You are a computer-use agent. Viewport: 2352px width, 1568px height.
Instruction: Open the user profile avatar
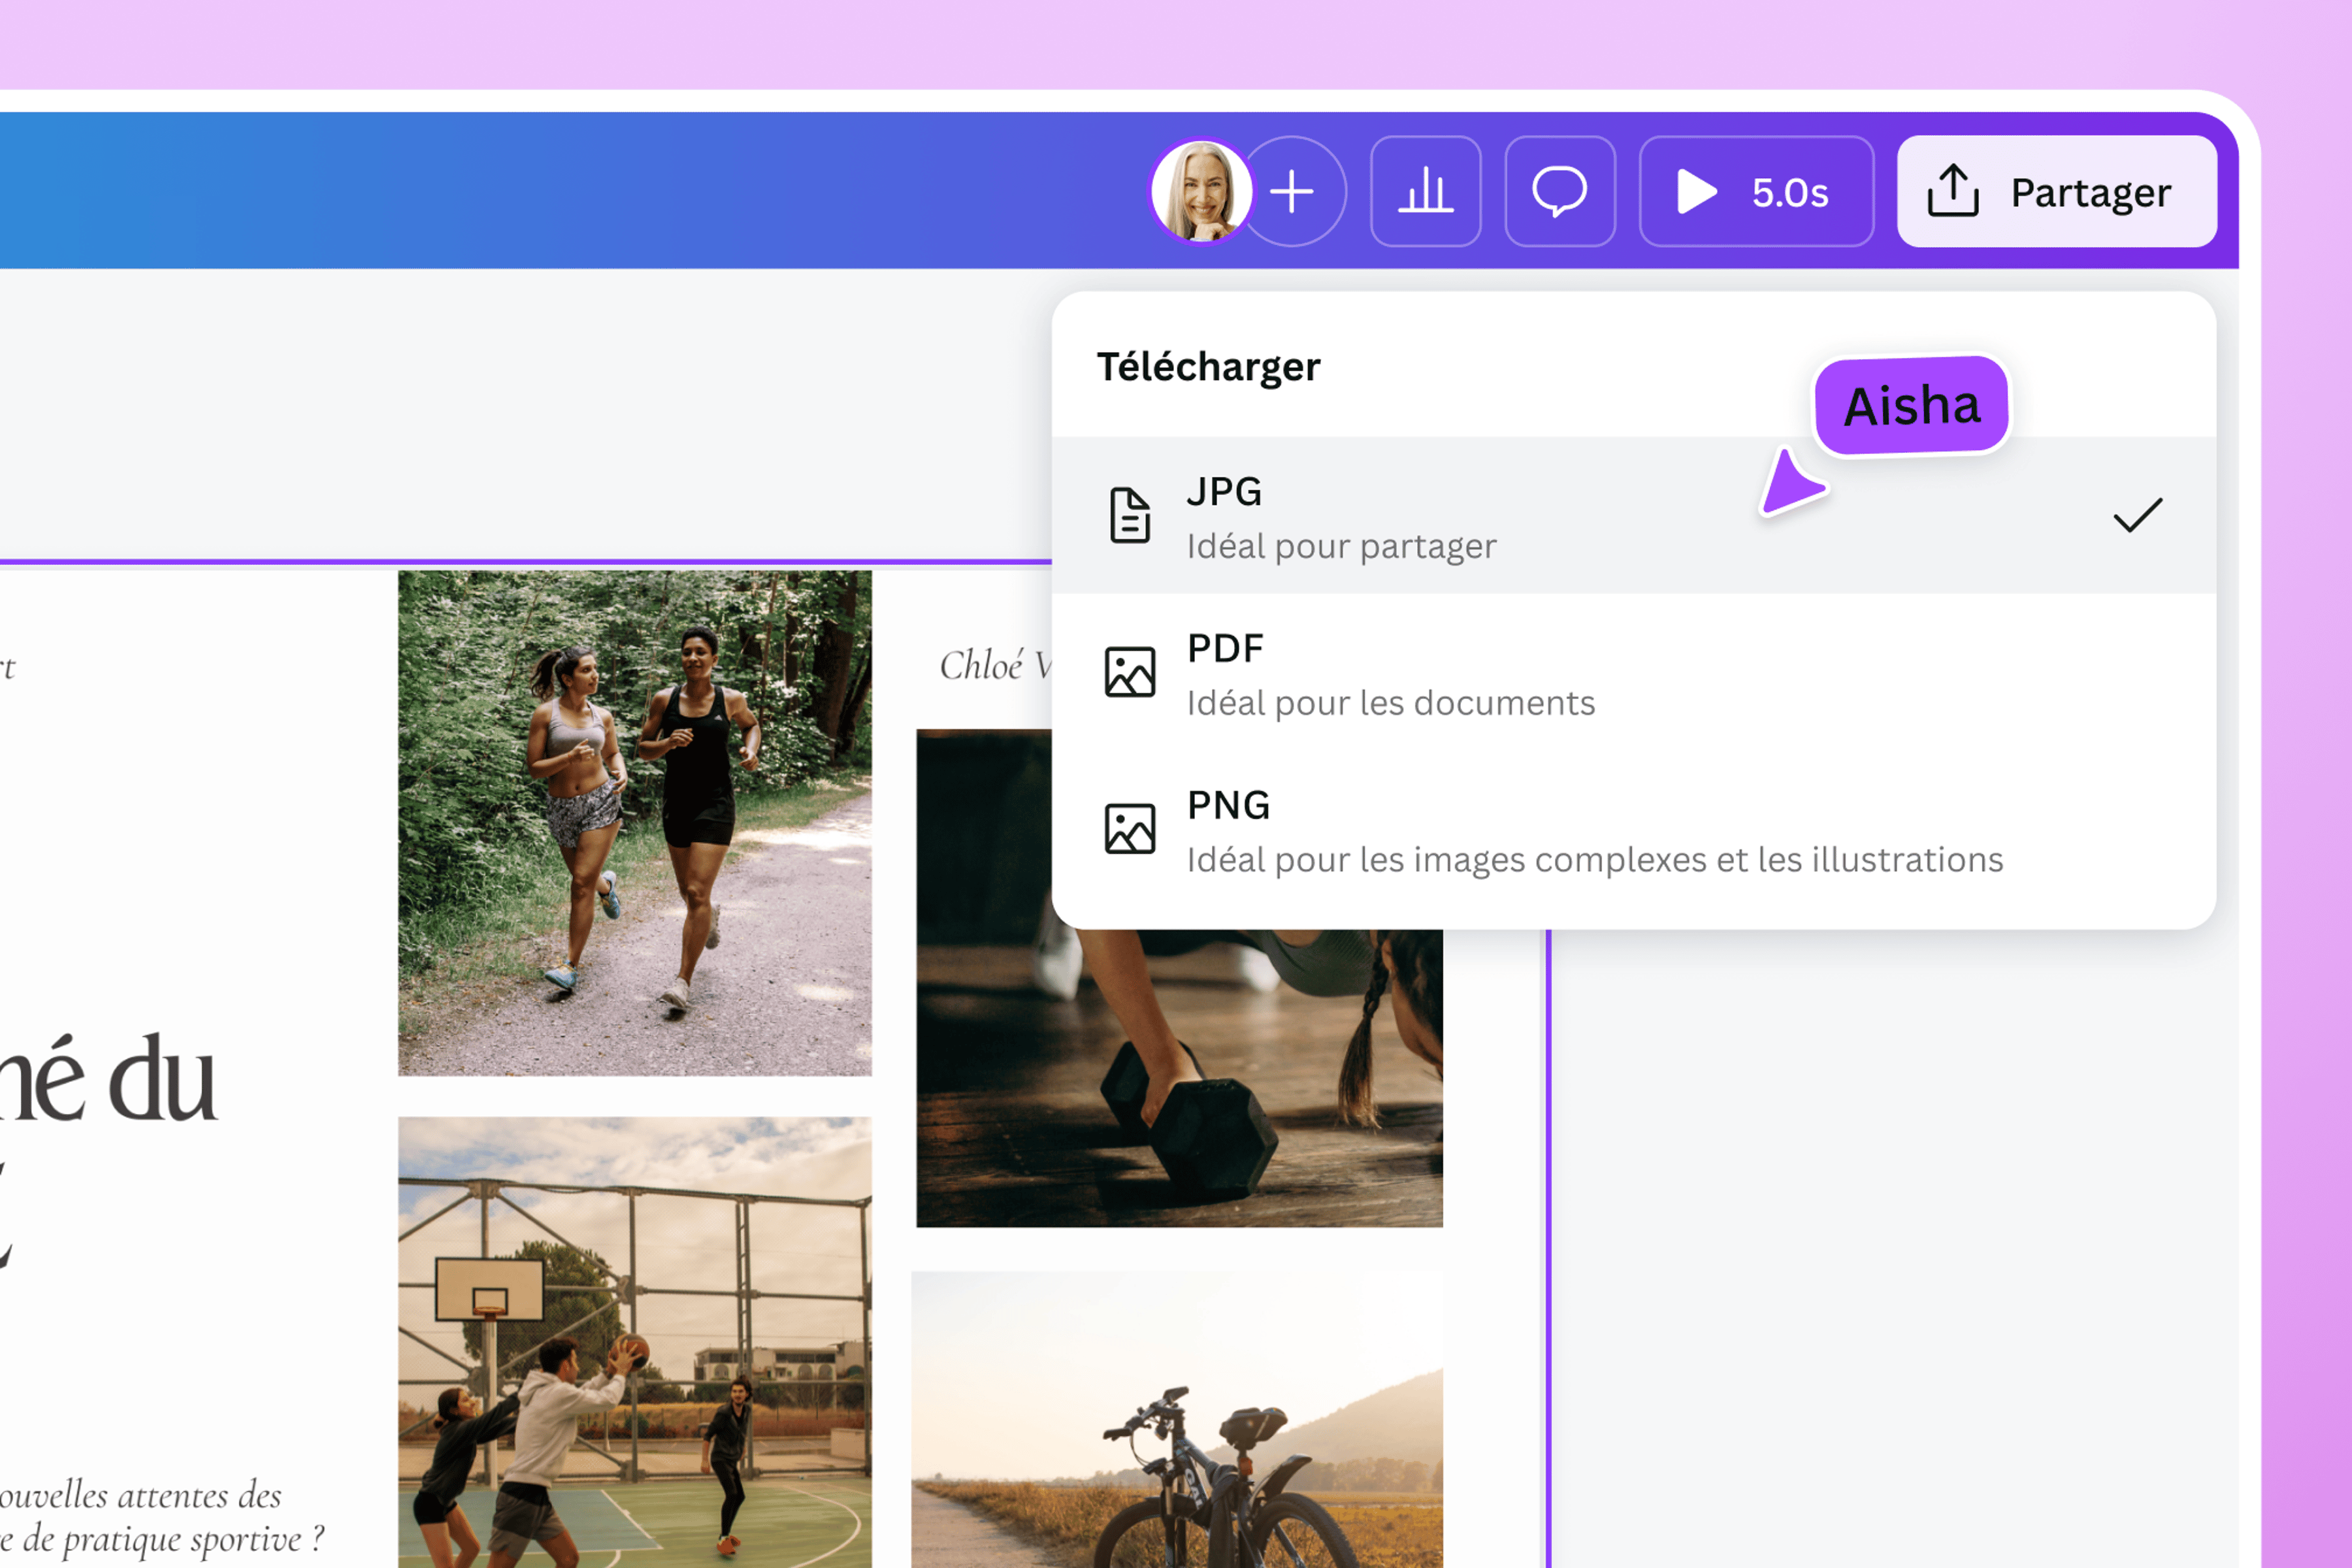pos(1201,191)
